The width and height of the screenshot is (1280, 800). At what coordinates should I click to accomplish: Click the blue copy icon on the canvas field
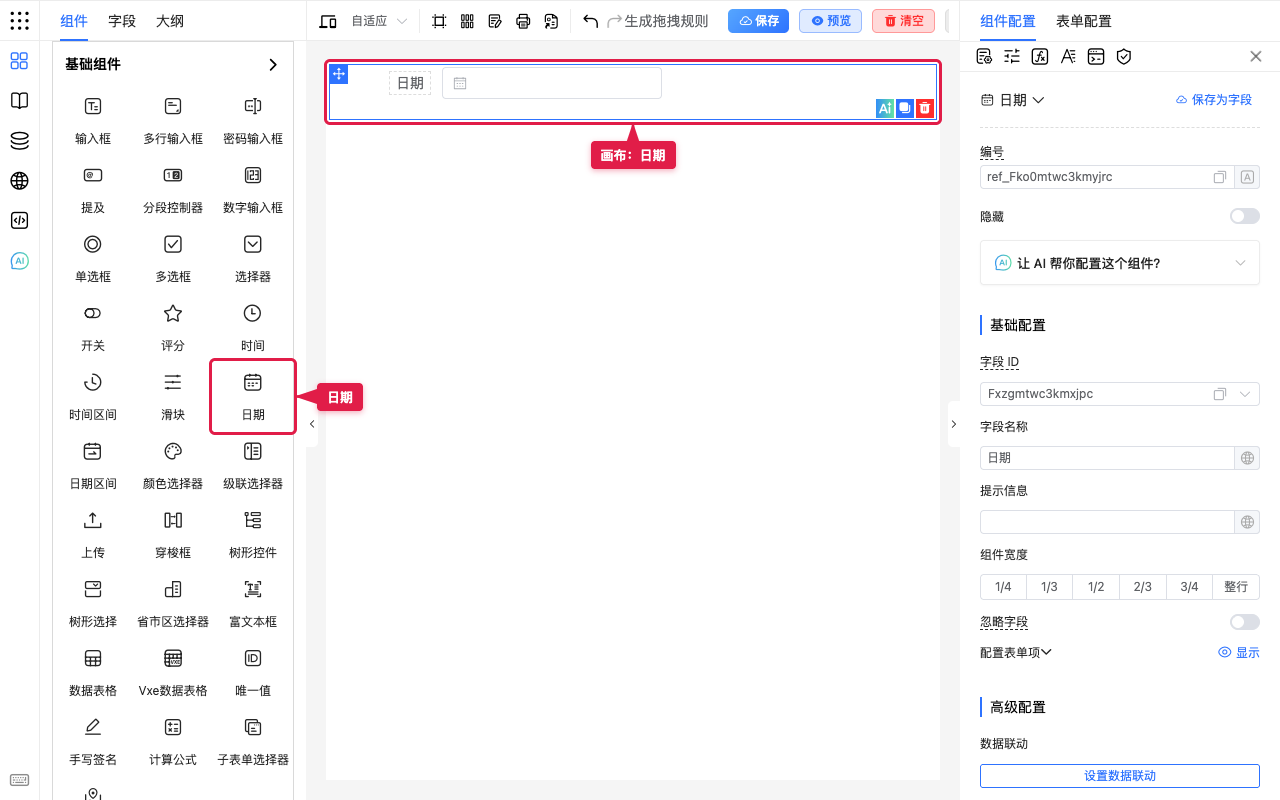click(905, 108)
